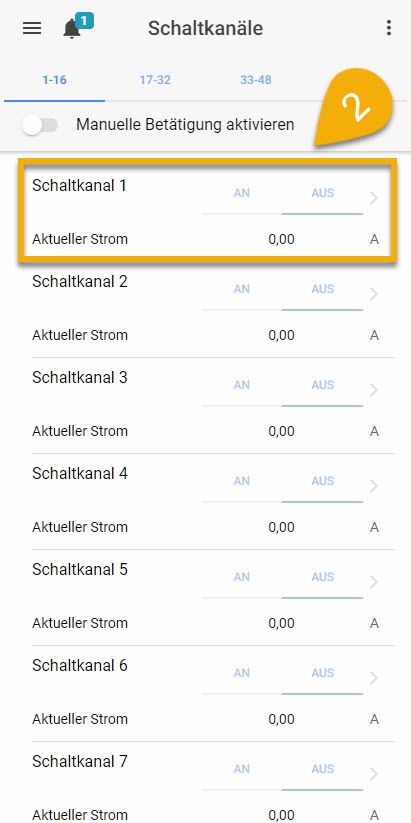
Task: Click Schaltkanal 3 Aktueller Strom value
Action: [x=281, y=431]
